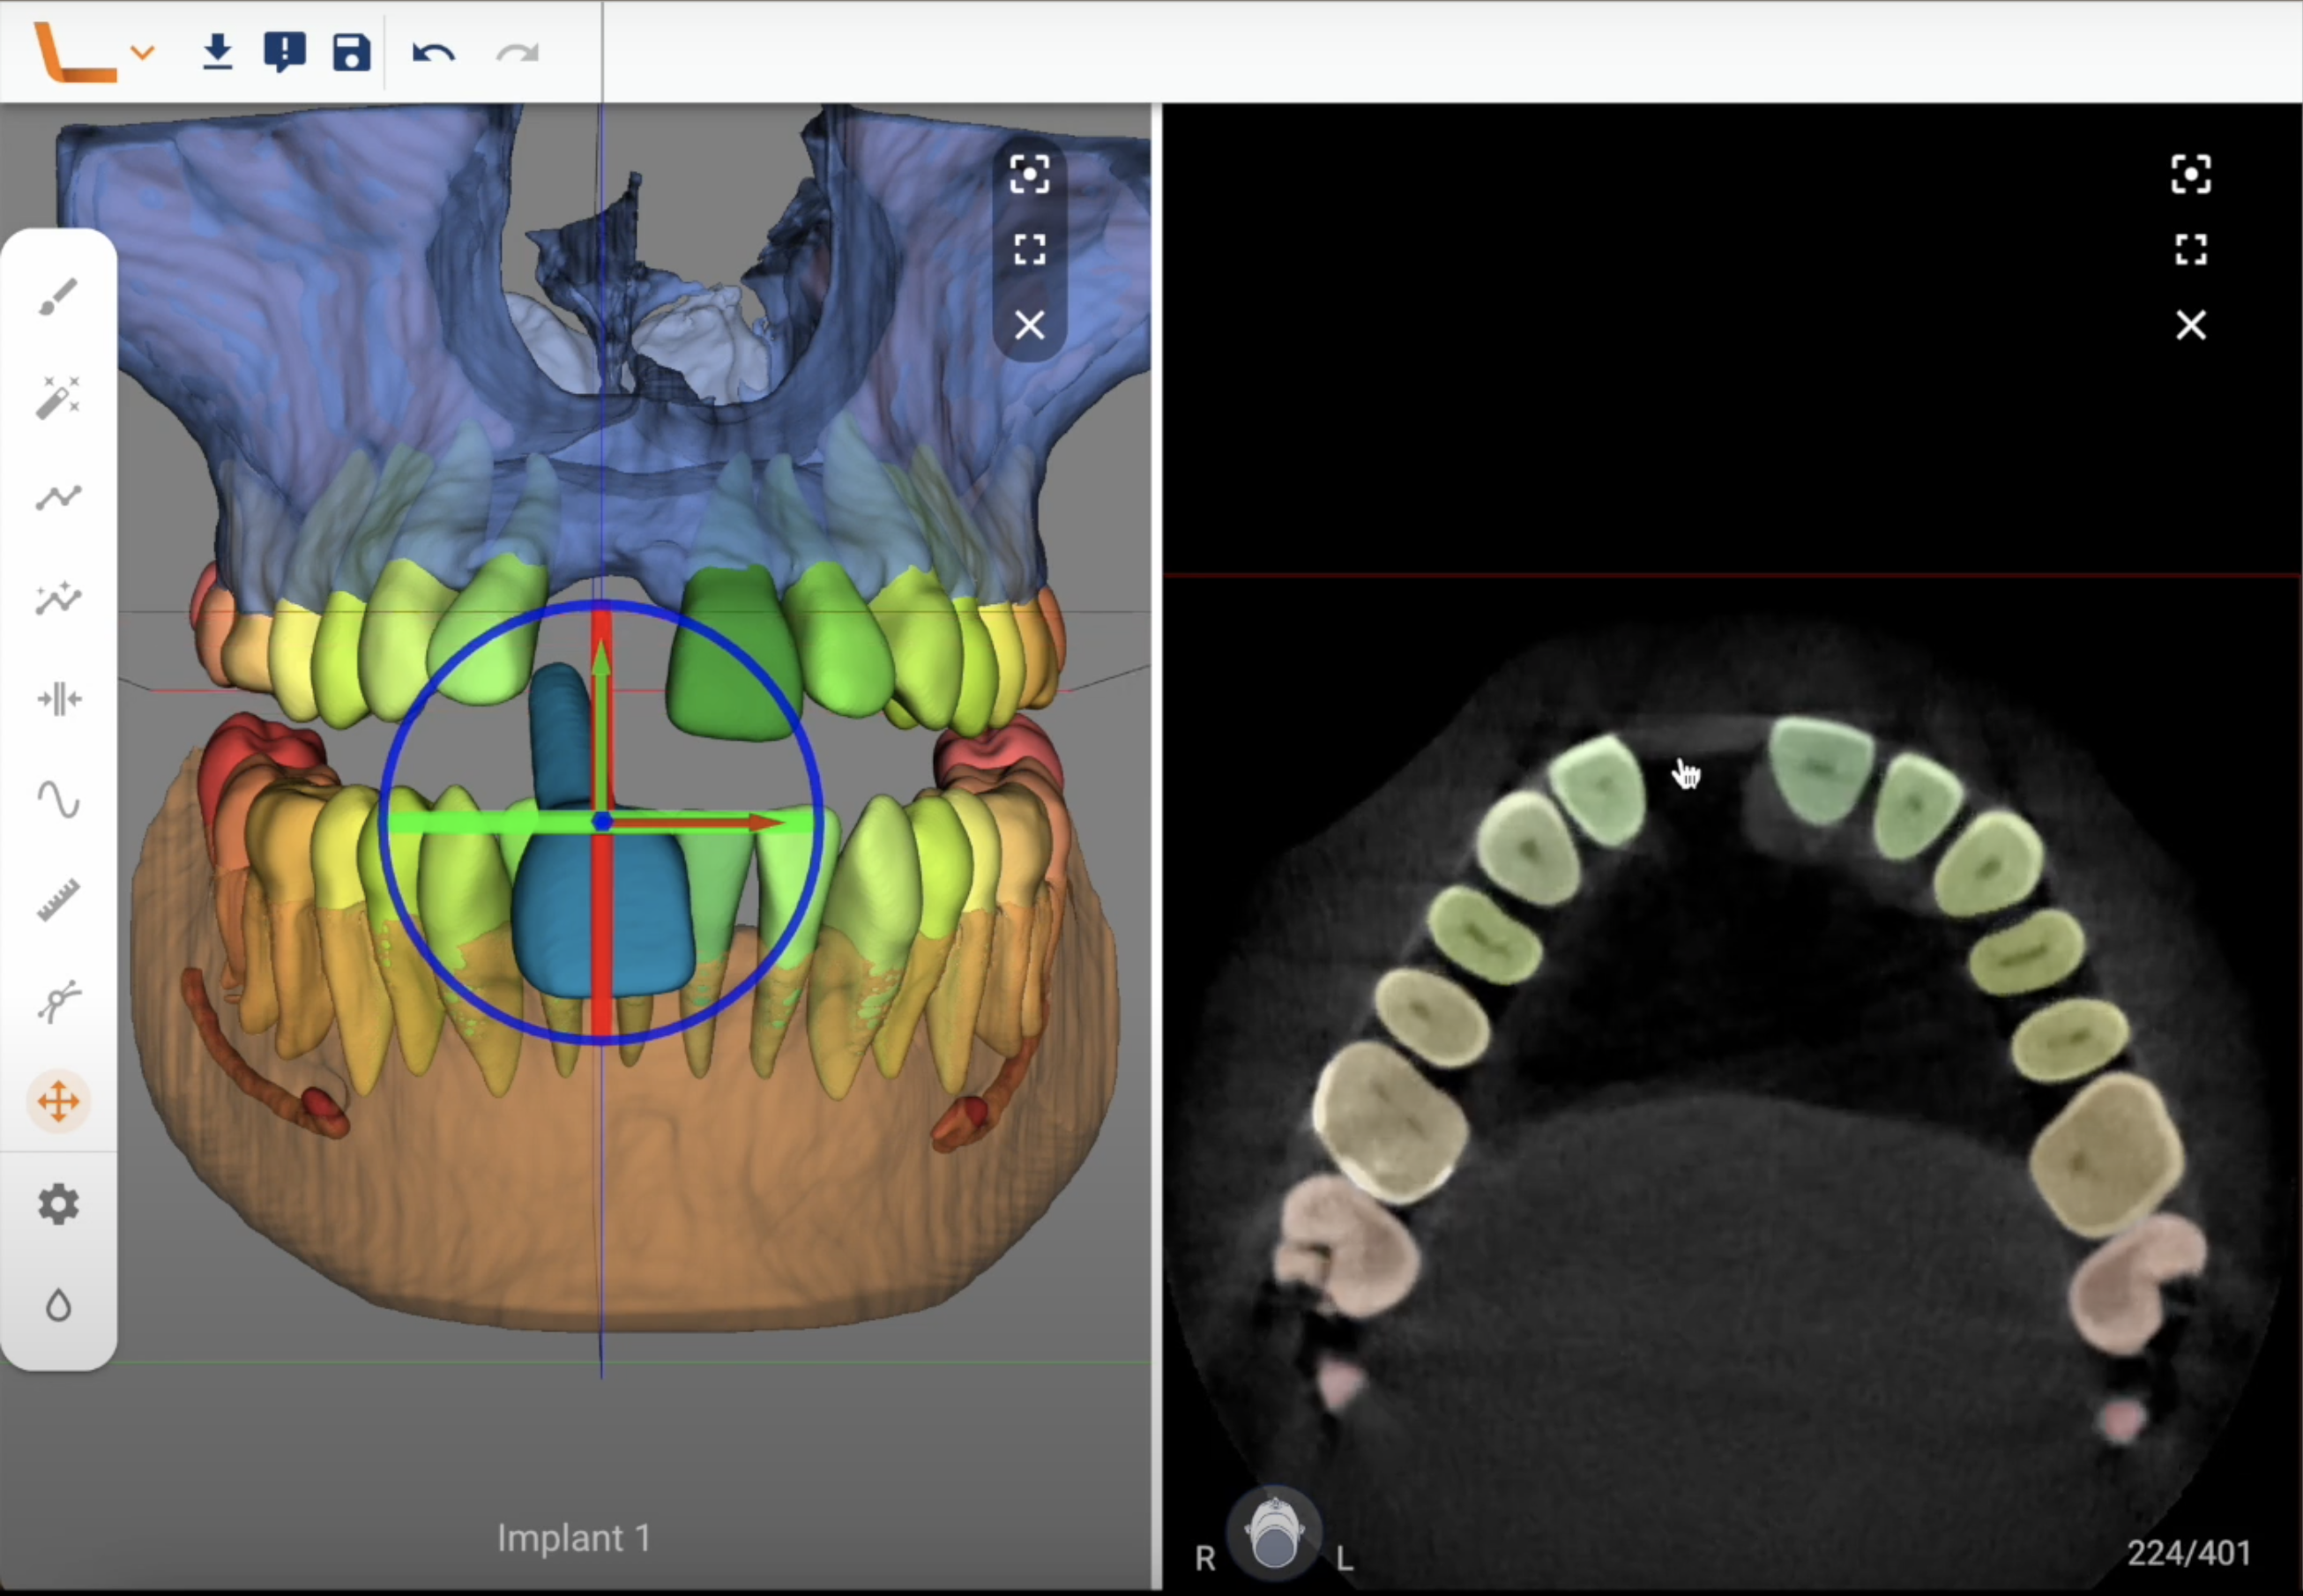This screenshot has height=1596, width=2303.
Task: Open settings gear in sidebar
Action: 58,1204
